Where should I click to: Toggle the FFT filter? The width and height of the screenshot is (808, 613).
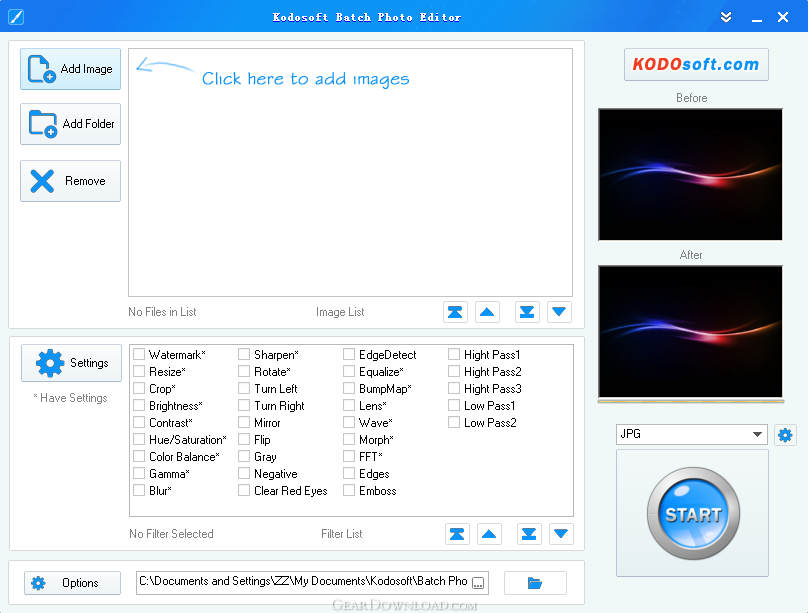click(349, 456)
